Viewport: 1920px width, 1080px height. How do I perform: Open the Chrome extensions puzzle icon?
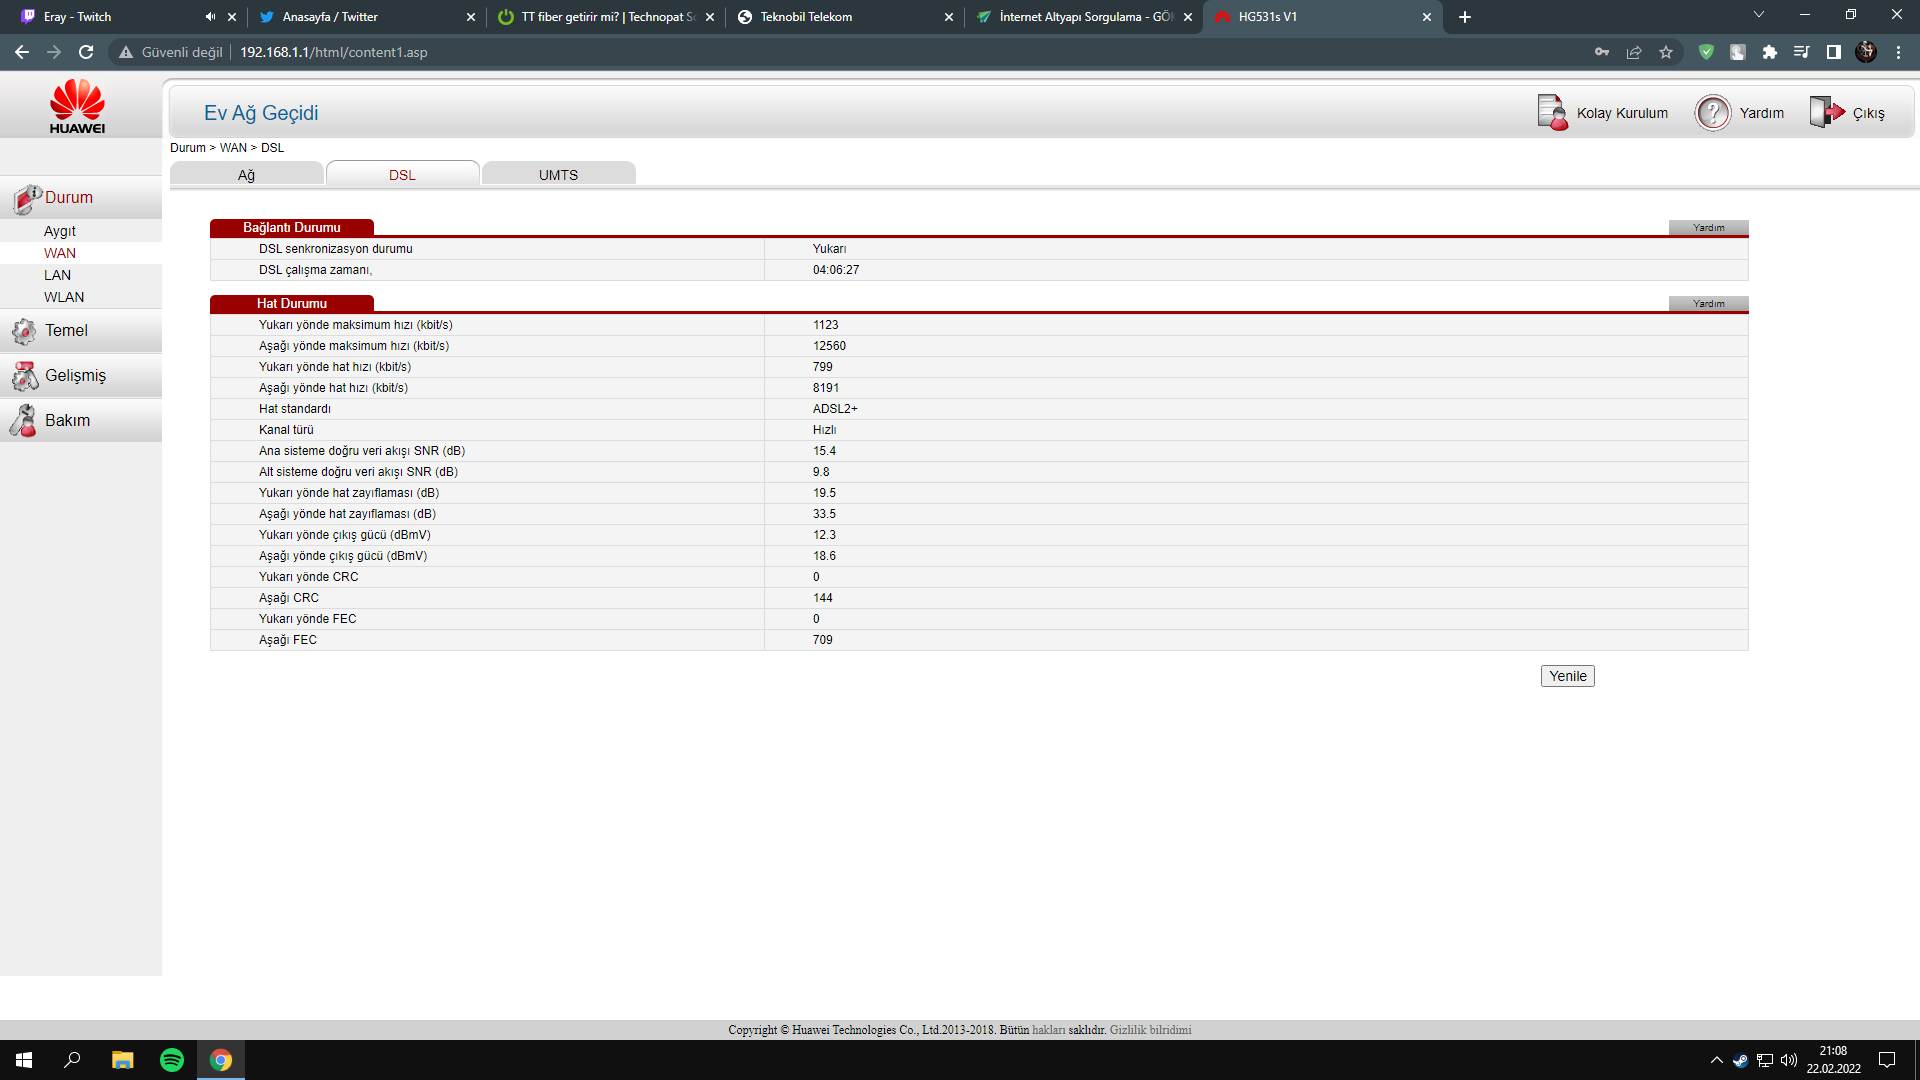(x=1770, y=52)
